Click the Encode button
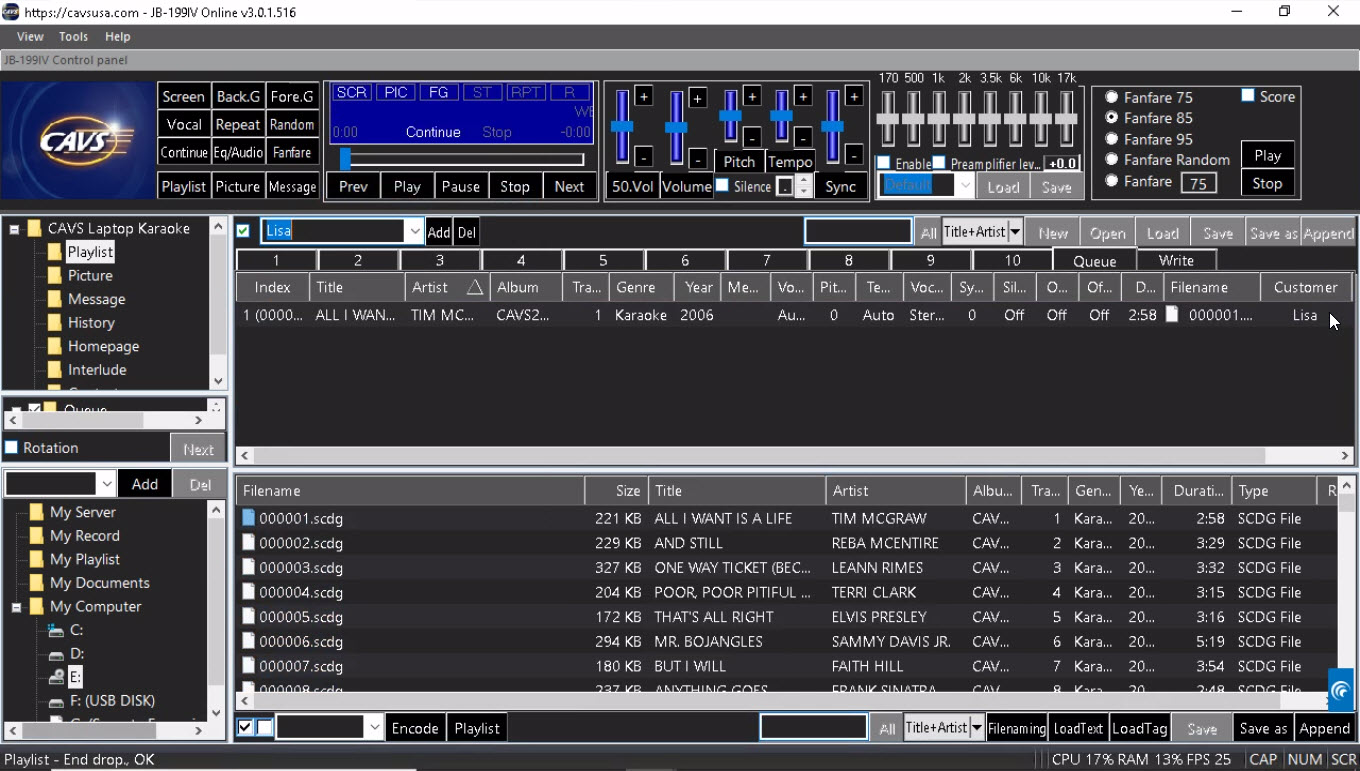Screen dimensions: 1360x771 pyautogui.click(x=415, y=728)
